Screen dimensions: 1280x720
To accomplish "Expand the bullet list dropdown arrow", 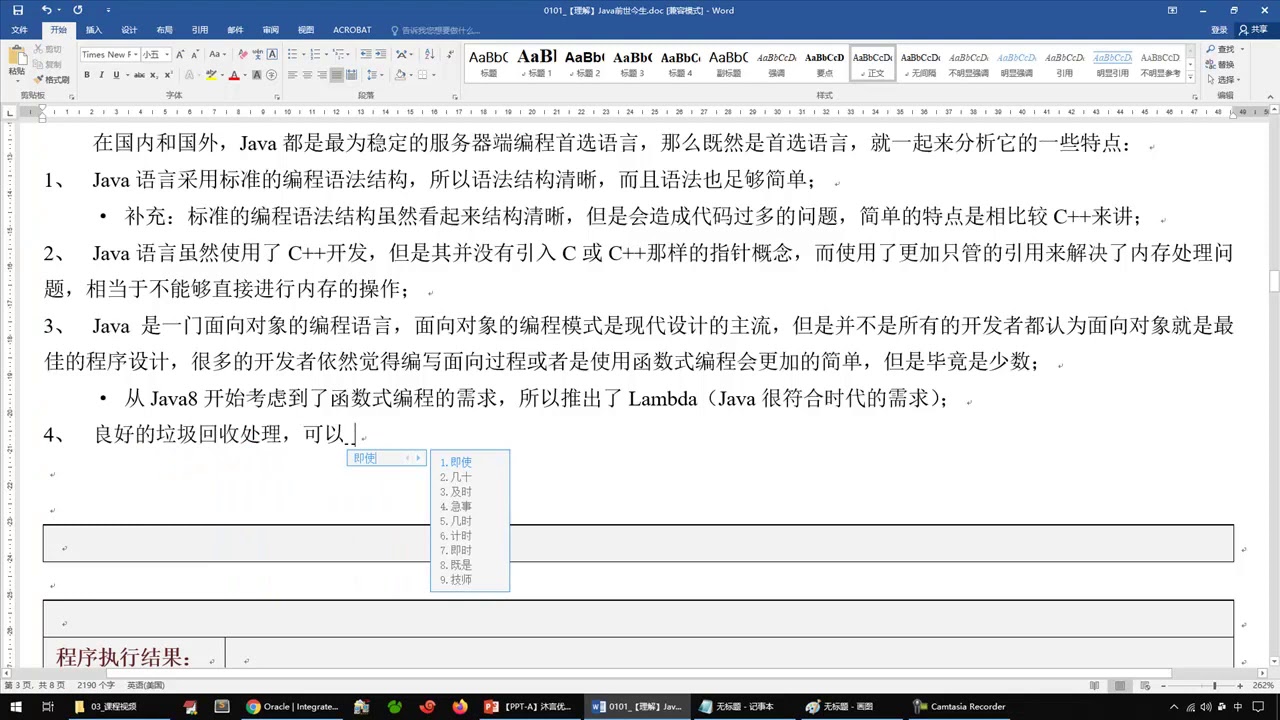I will coord(304,54).
